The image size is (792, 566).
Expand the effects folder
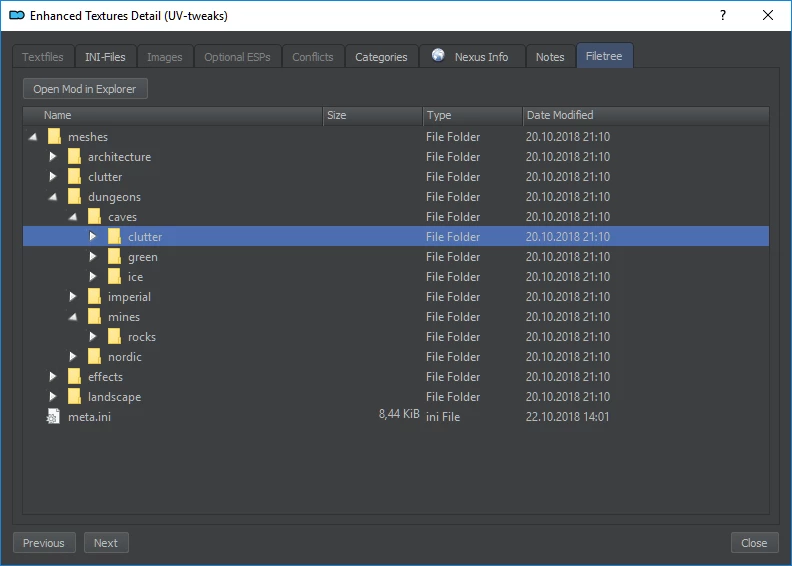(x=53, y=377)
